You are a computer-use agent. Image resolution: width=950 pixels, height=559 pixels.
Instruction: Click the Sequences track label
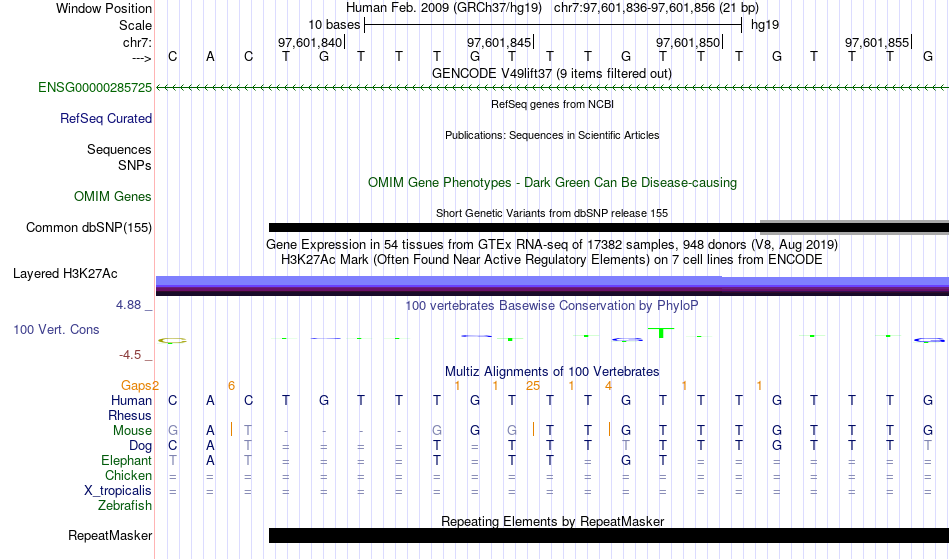[x=119, y=150]
